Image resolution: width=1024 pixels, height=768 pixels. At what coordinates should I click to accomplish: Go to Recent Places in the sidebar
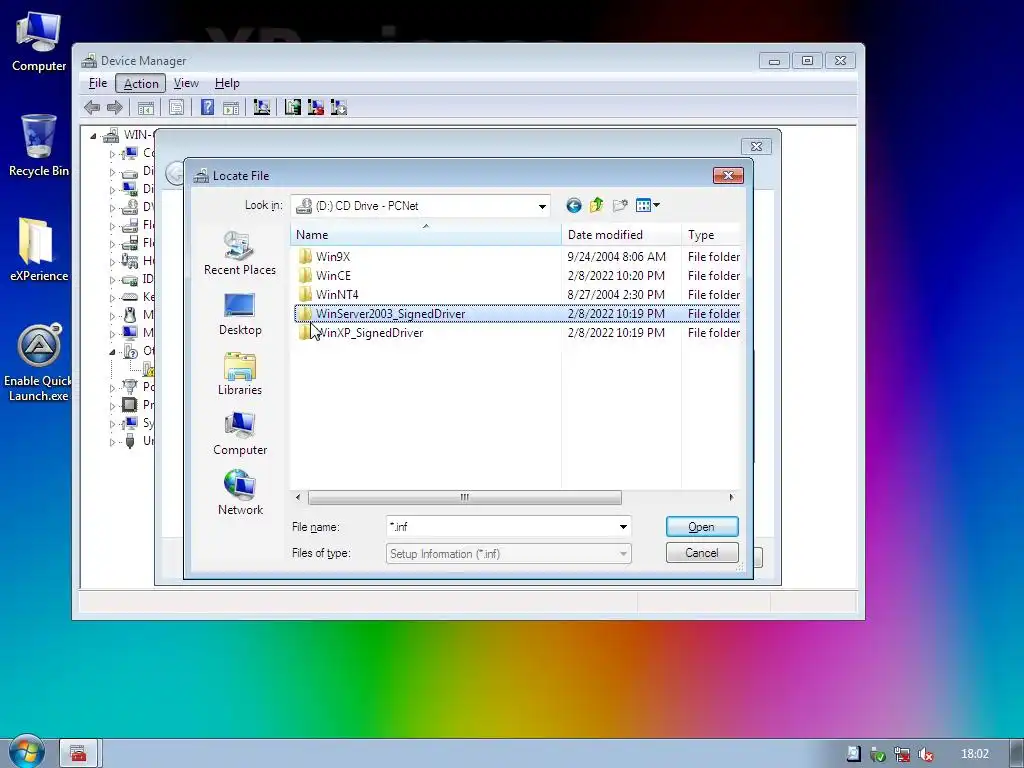pyautogui.click(x=240, y=253)
